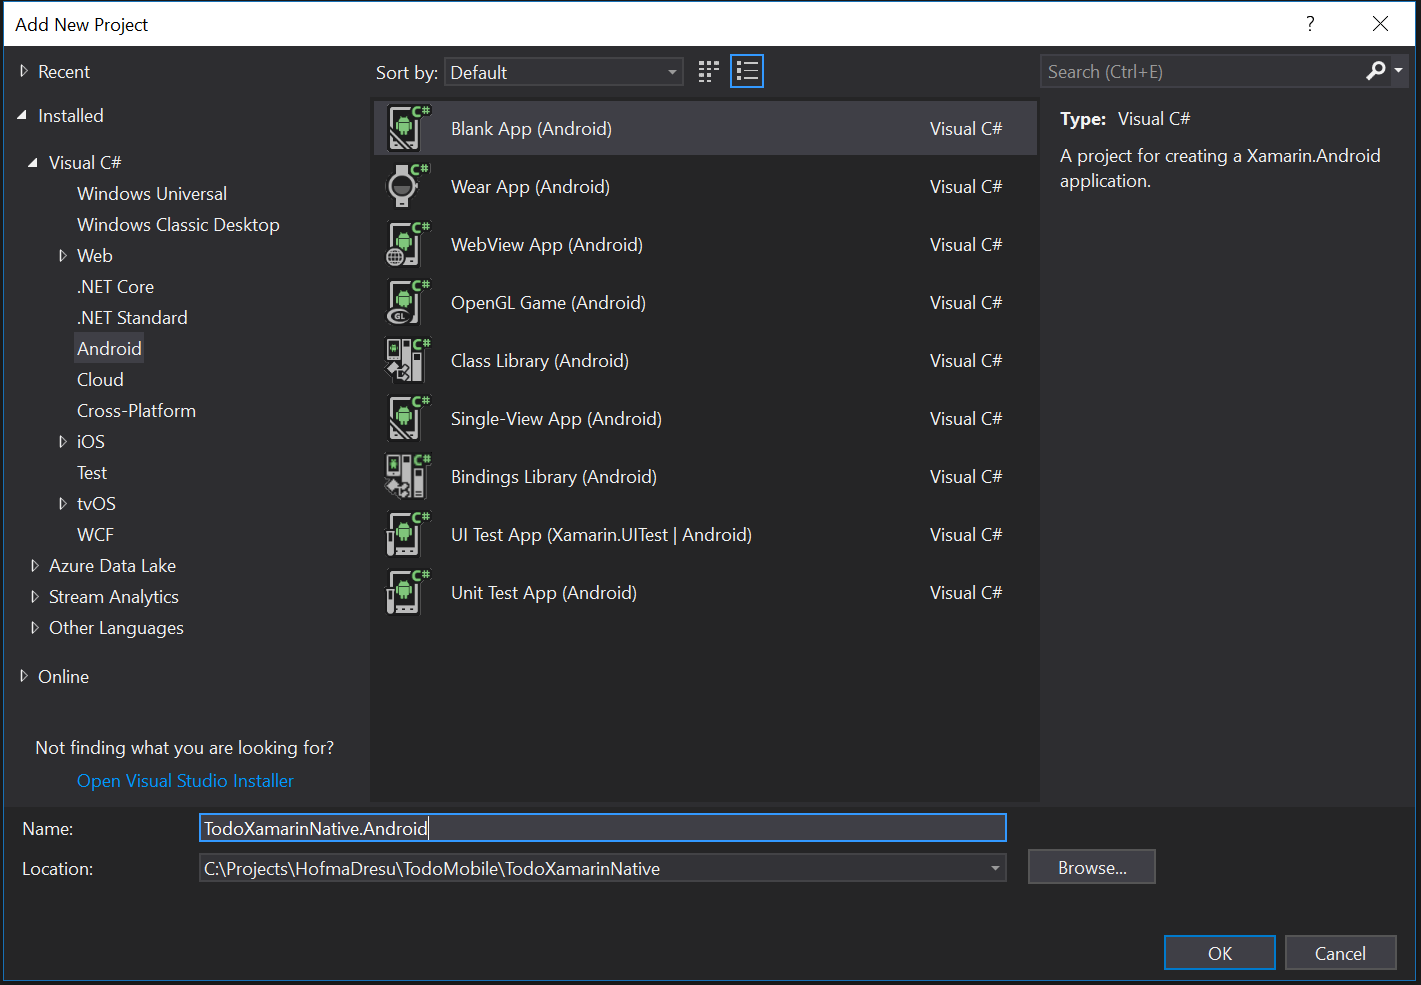Screen dimensions: 1421x985
Task: Select the Cross-Platform category
Action: tap(136, 411)
